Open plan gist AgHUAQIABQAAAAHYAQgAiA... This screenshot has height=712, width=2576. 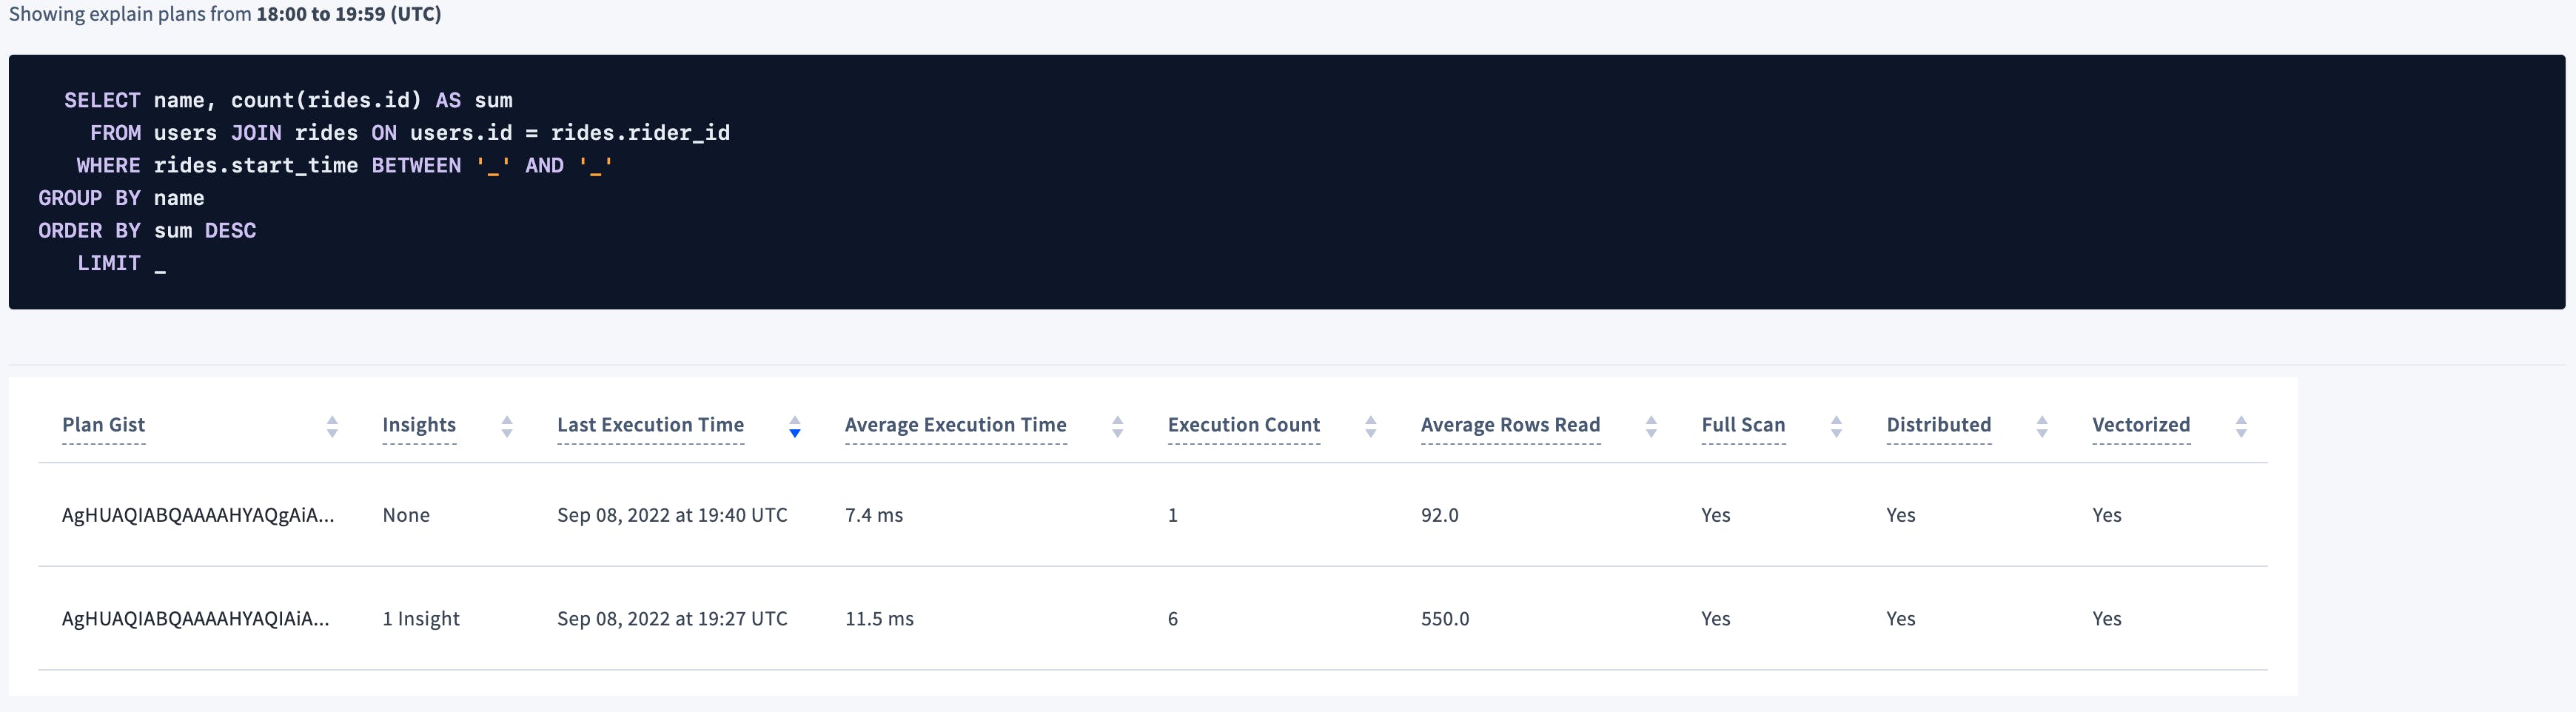(x=198, y=515)
